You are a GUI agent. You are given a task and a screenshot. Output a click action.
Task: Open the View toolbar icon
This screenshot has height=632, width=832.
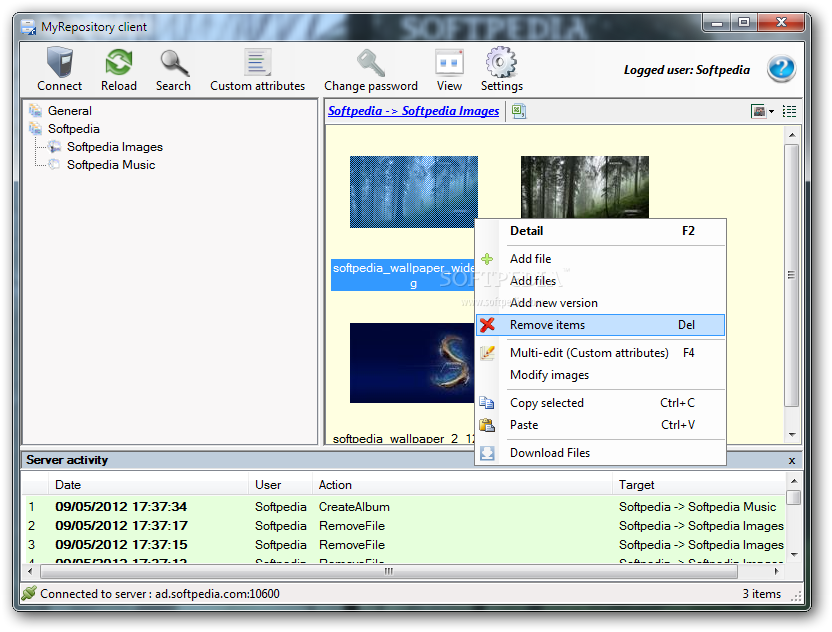tap(449, 63)
